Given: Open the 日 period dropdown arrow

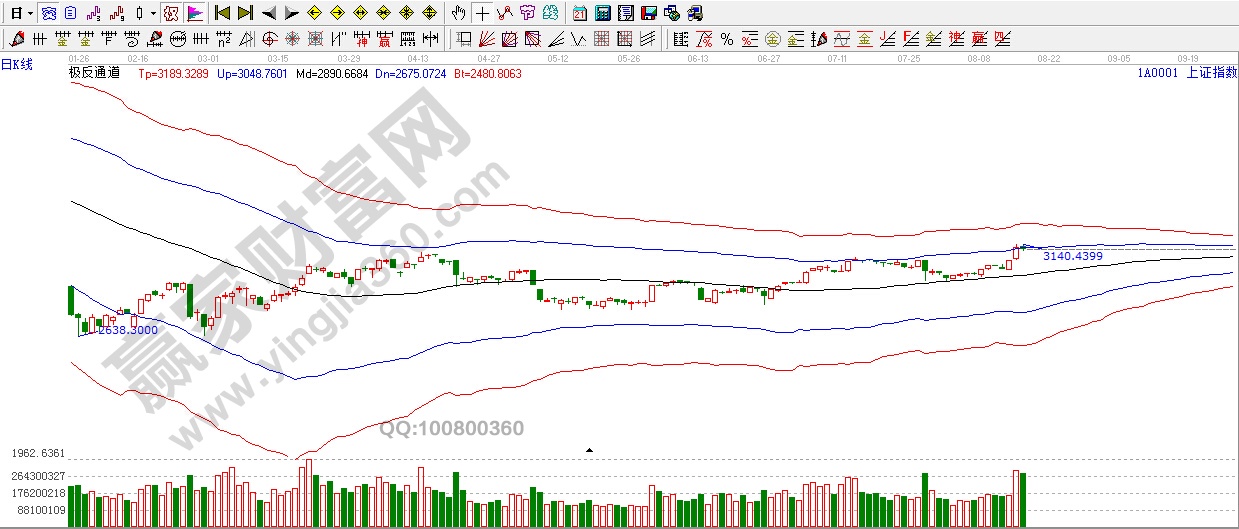Looking at the screenshot, I should coord(31,14).
